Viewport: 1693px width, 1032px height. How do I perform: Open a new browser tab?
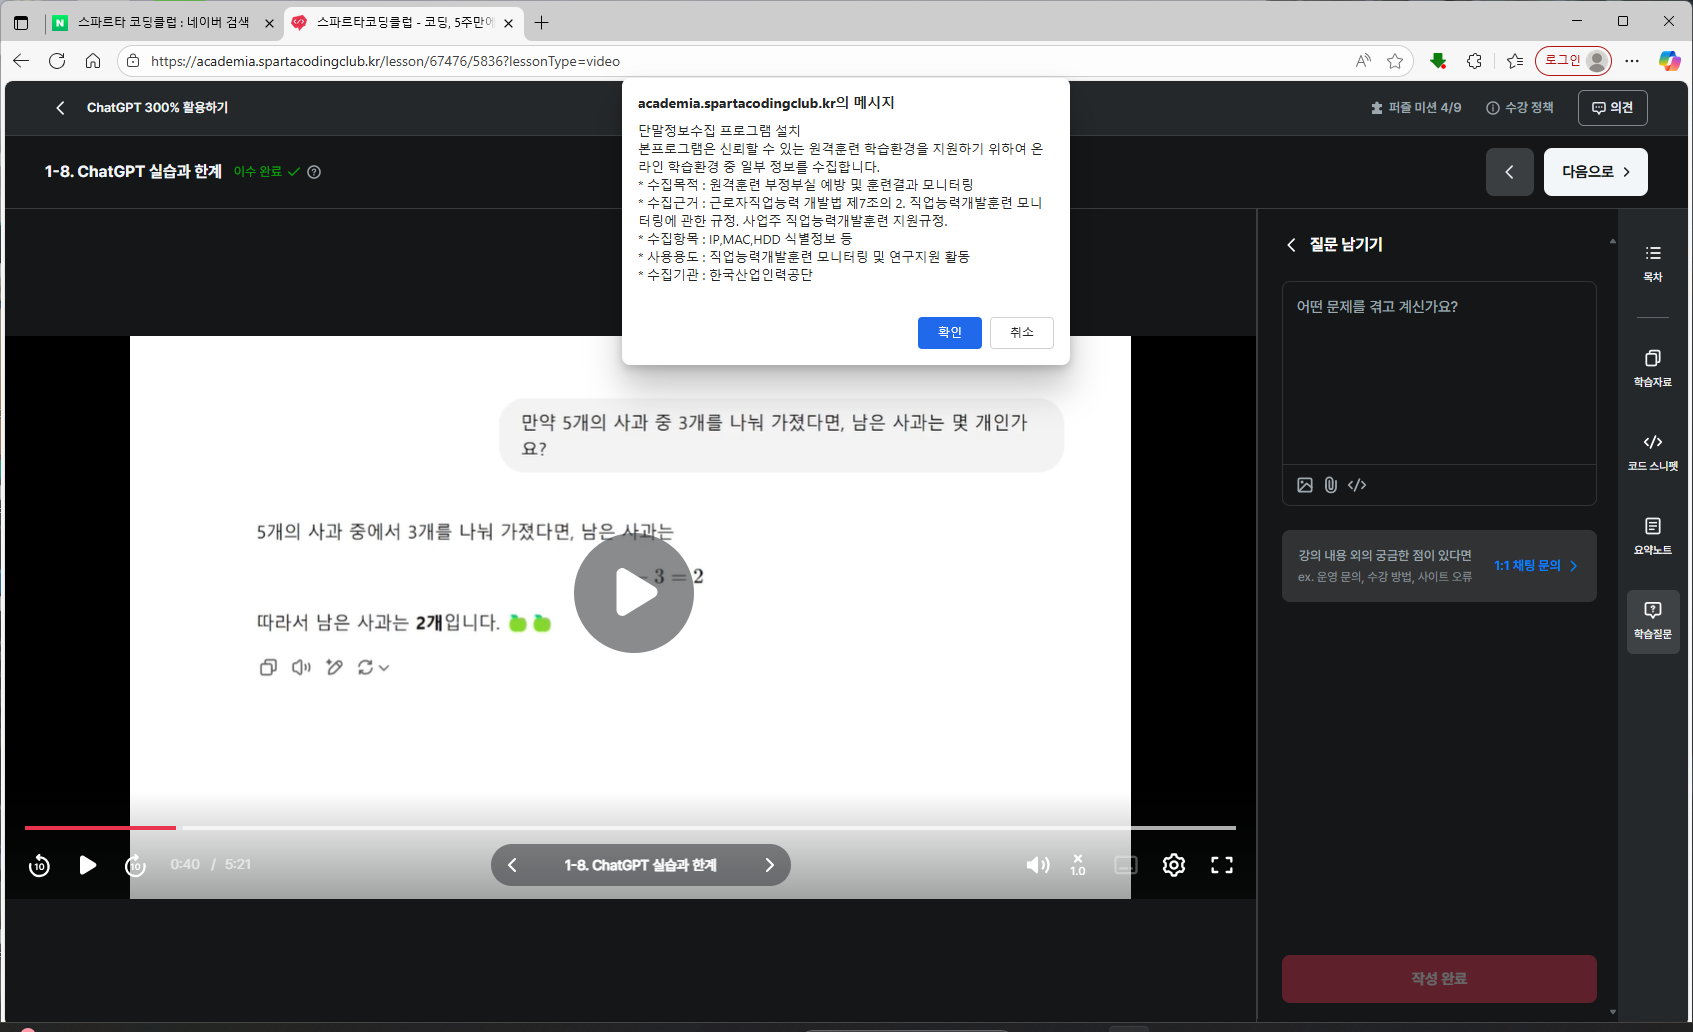(x=542, y=22)
